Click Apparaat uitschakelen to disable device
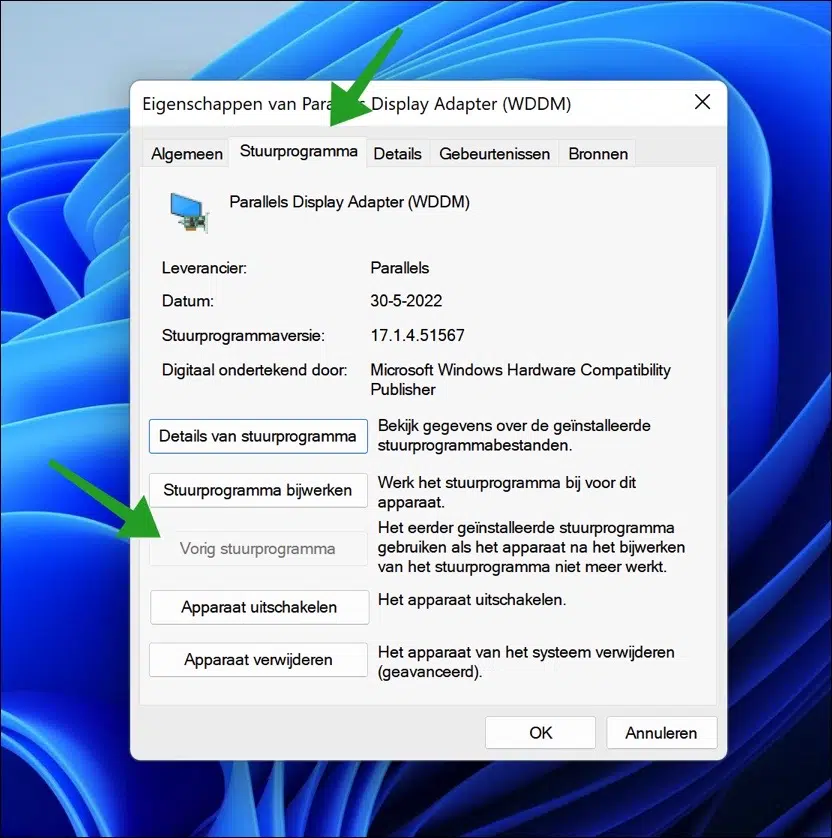Screen dimensions: 832x838 (259, 607)
